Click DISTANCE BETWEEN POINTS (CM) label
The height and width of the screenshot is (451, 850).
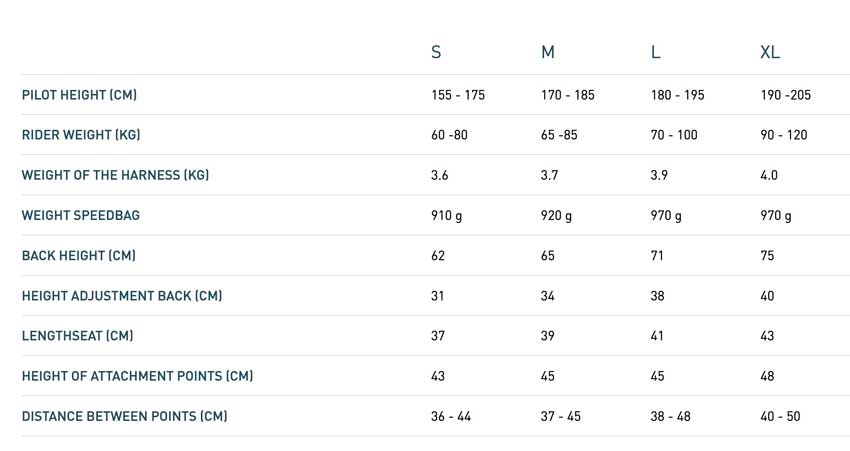point(124,416)
